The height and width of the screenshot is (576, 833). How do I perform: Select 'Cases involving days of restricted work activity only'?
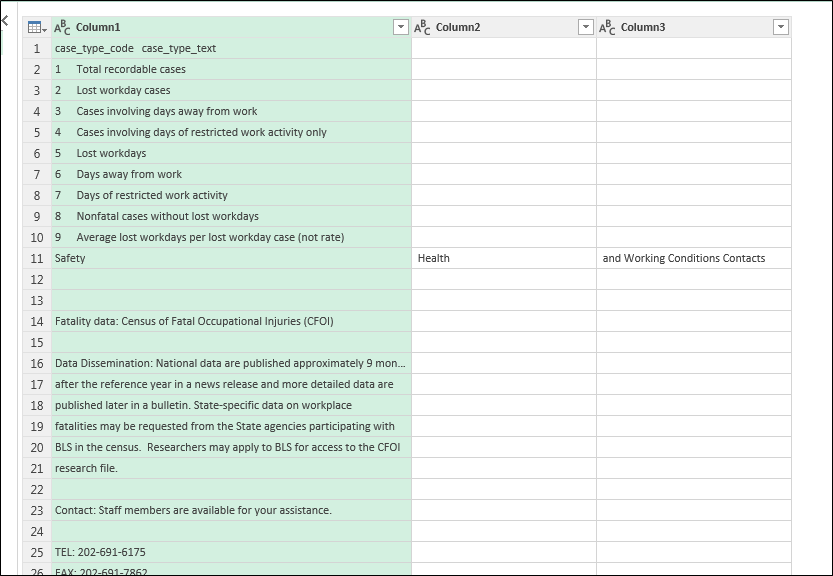[x=231, y=132]
